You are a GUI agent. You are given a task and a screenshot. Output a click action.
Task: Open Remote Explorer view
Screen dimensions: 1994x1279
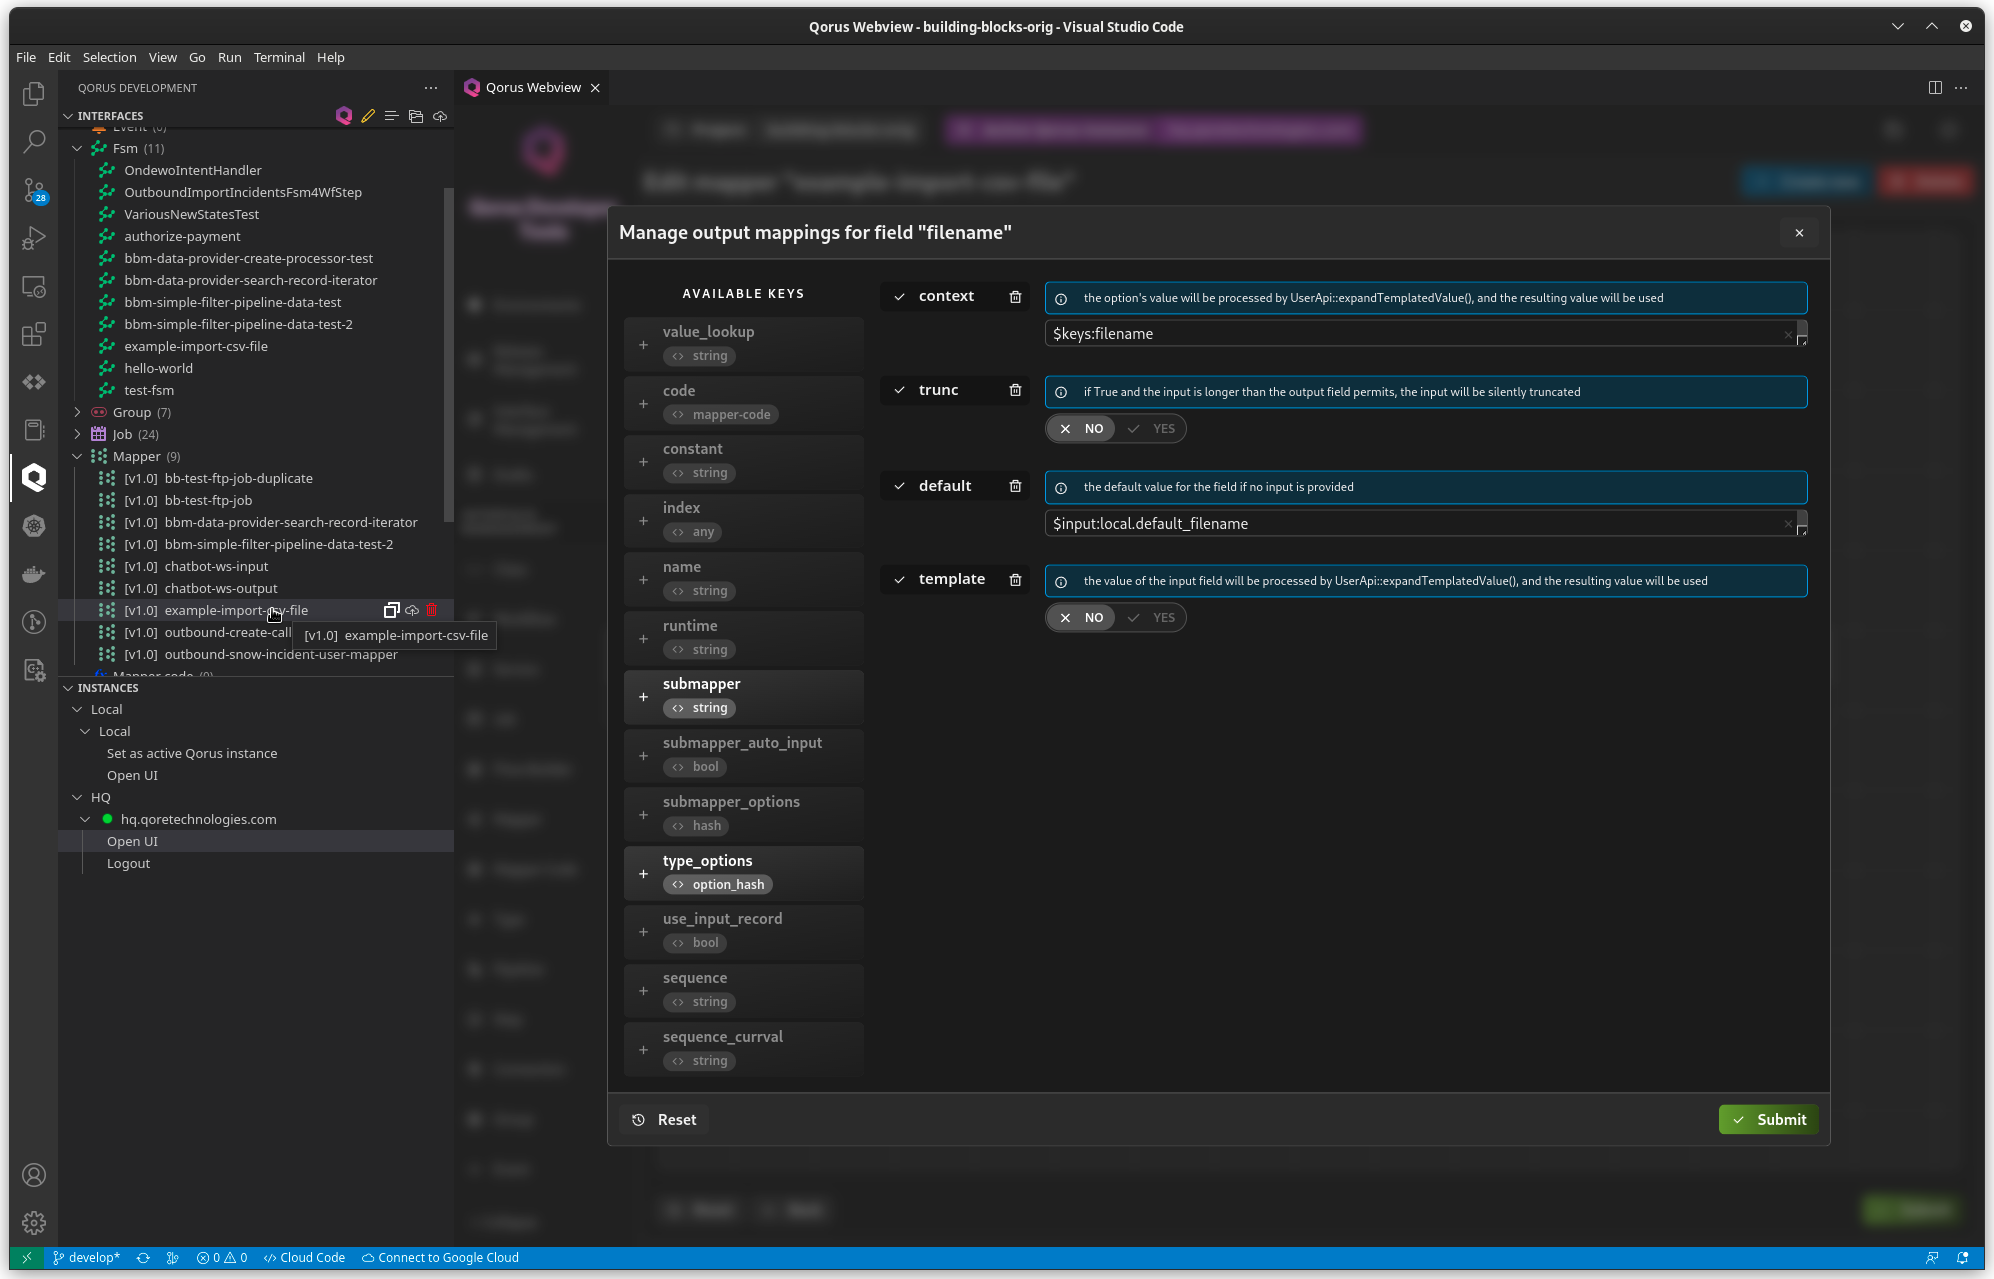pyautogui.click(x=34, y=287)
